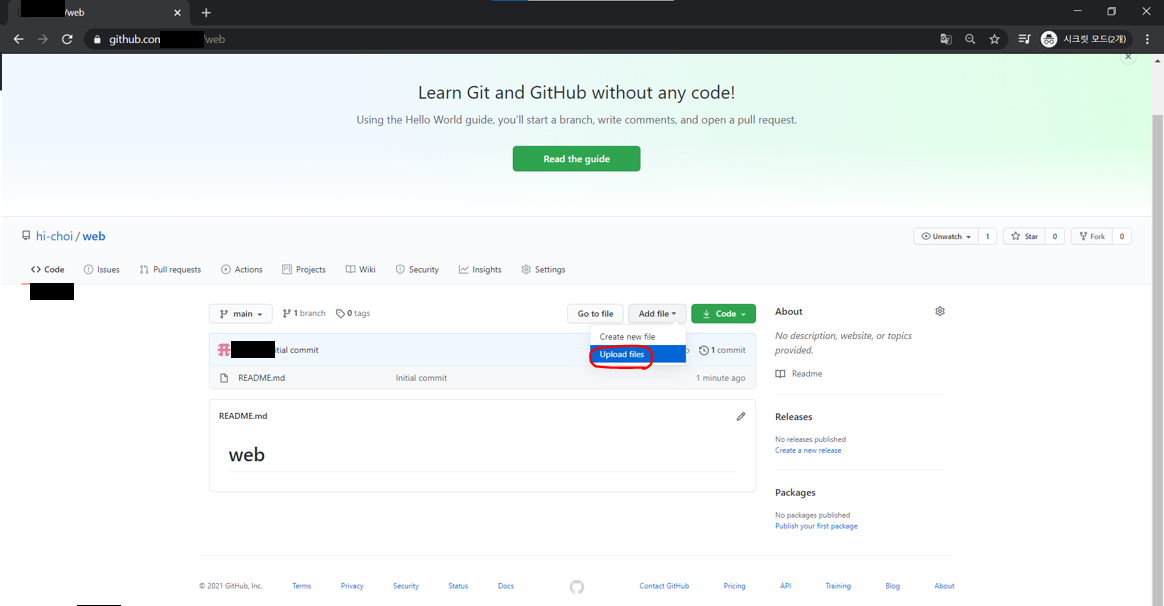This screenshot has height=606, width=1164.
Task: Open the Privacy footer link
Action: pos(352,586)
